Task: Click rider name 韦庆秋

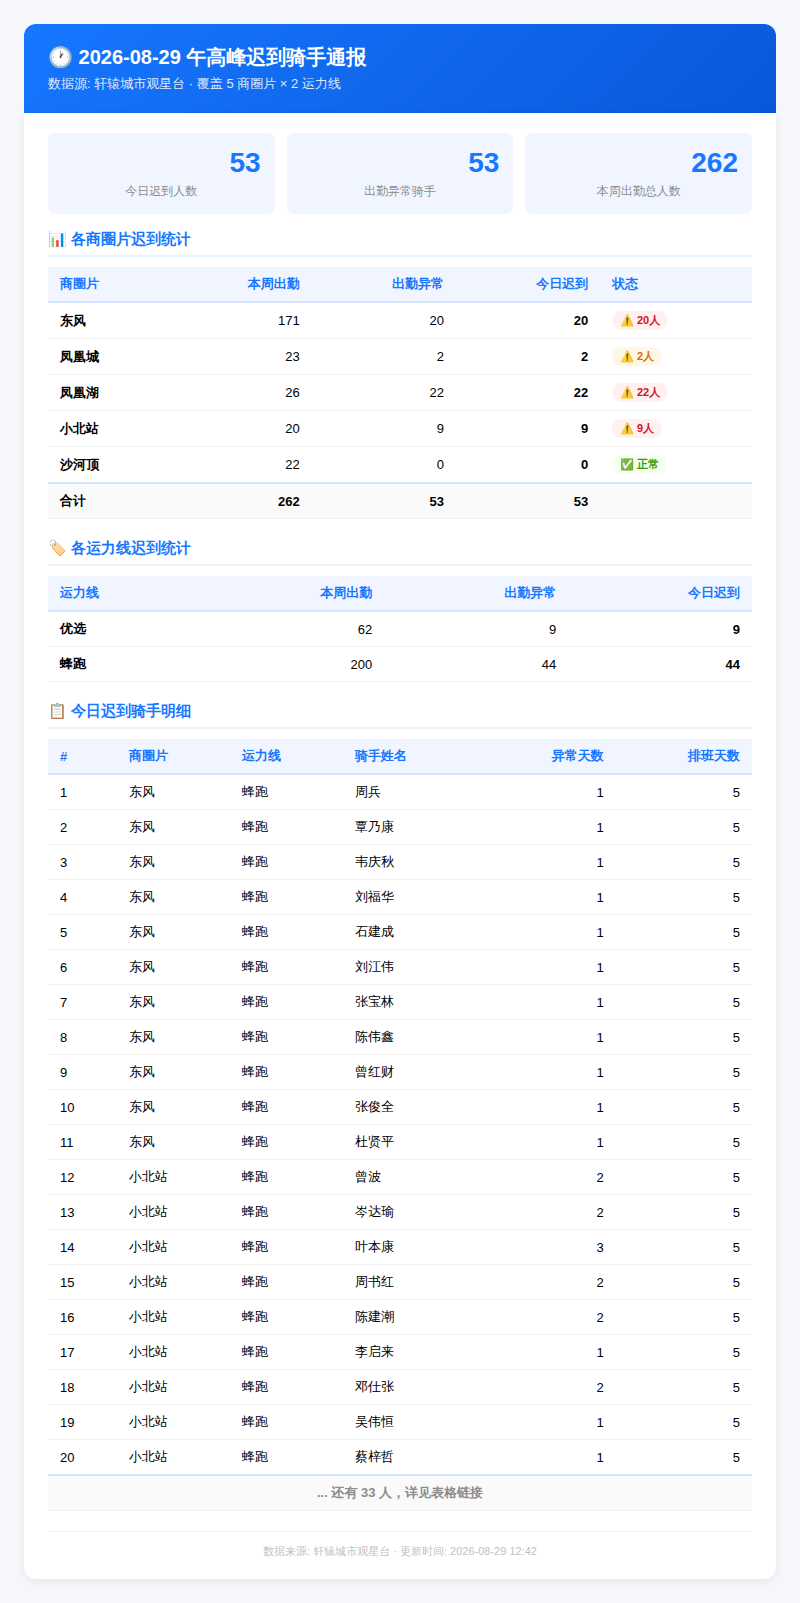Action: click(375, 862)
